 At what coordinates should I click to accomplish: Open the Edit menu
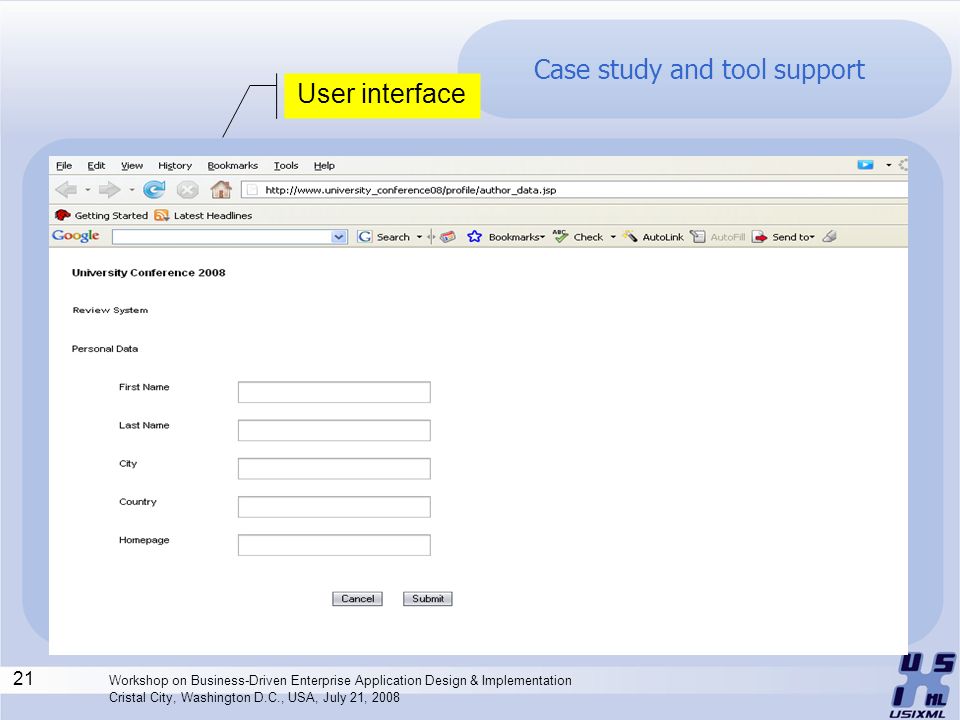(x=96, y=165)
